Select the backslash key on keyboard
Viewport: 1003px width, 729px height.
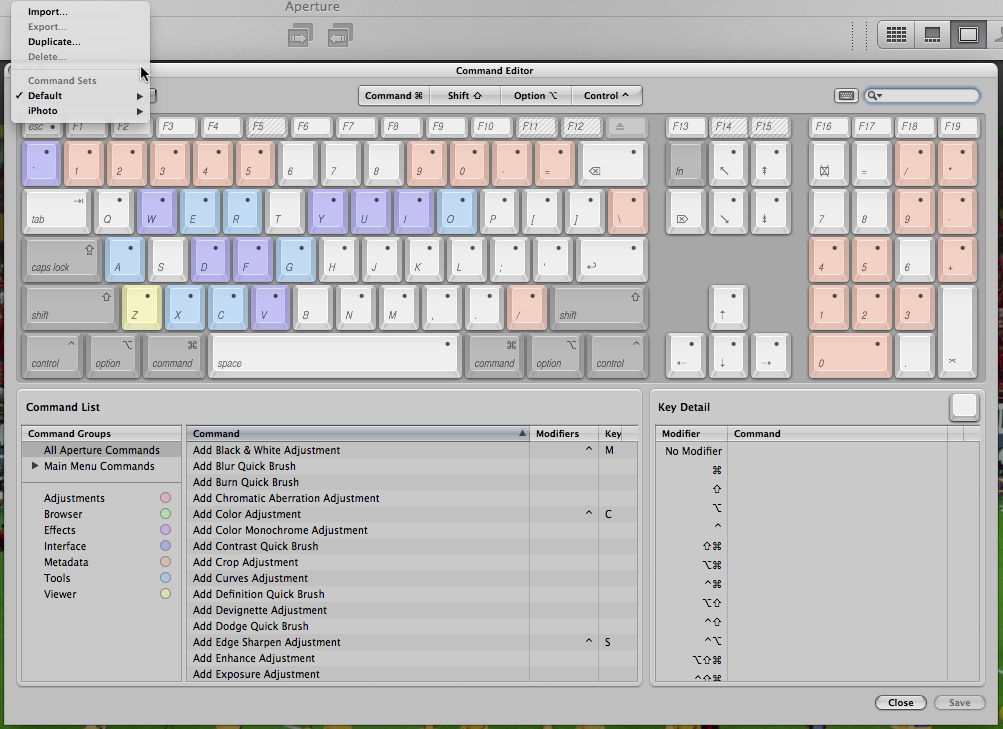pyautogui.click(x=628, y=212)
